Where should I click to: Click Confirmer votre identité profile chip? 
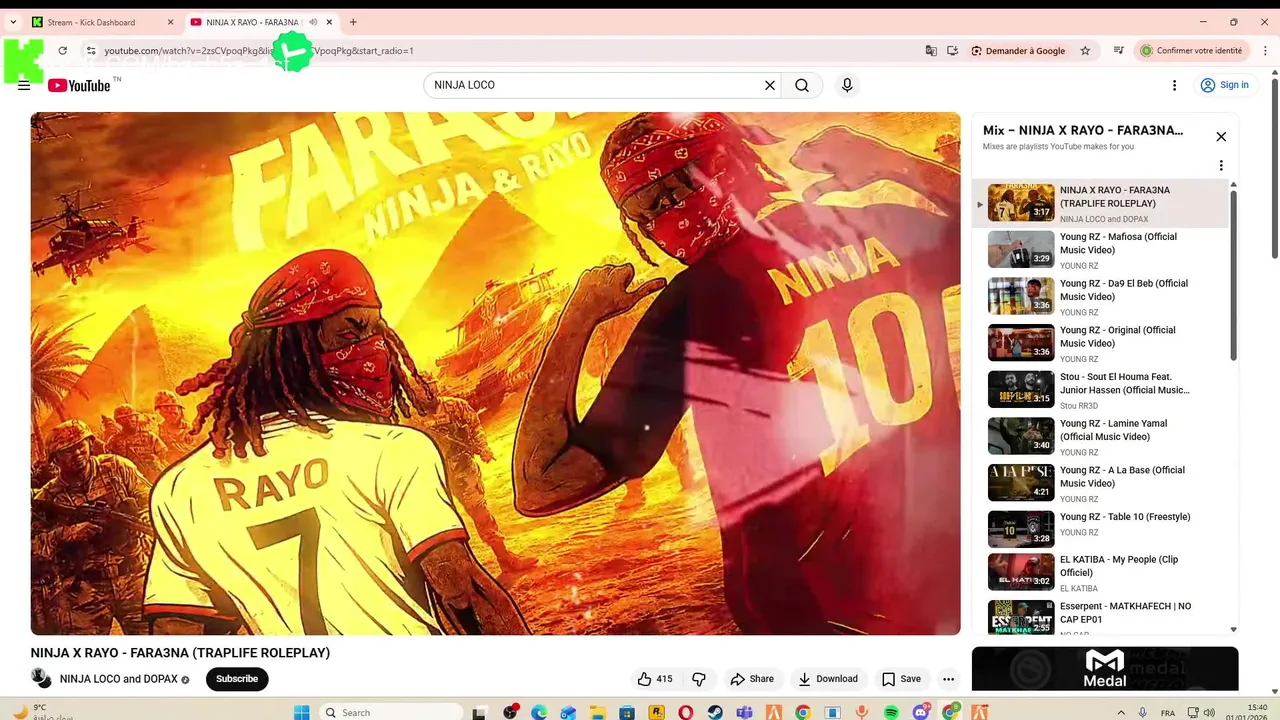coord(1192,51)
